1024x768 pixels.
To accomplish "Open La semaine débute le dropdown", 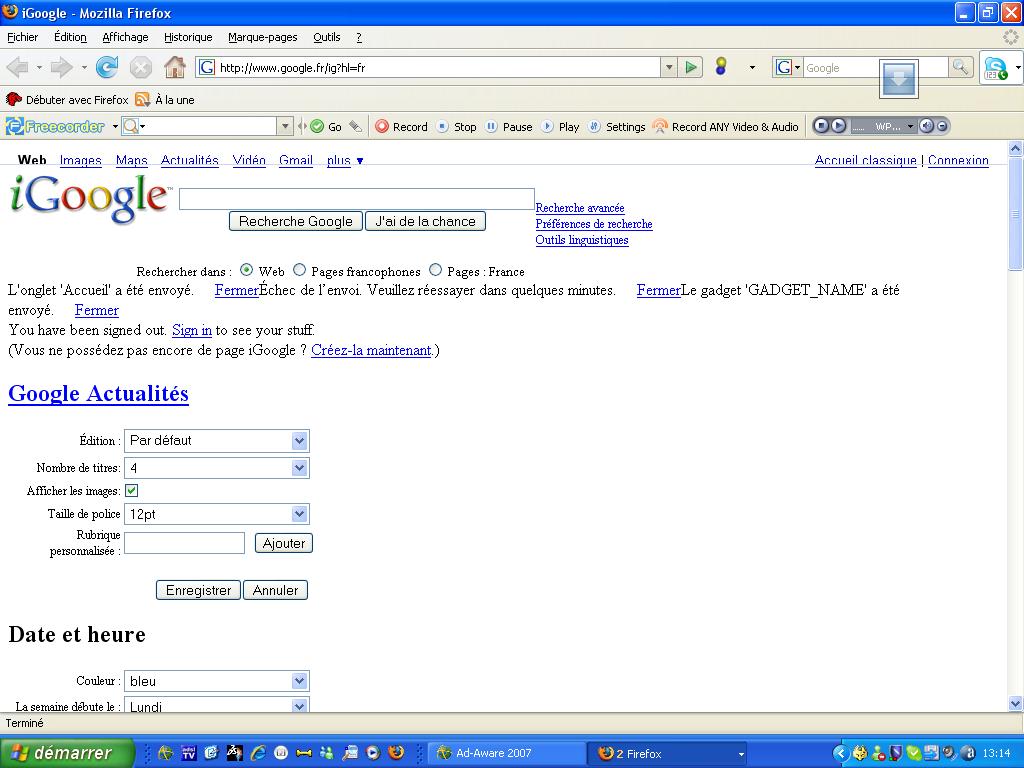I will (217, 705).
